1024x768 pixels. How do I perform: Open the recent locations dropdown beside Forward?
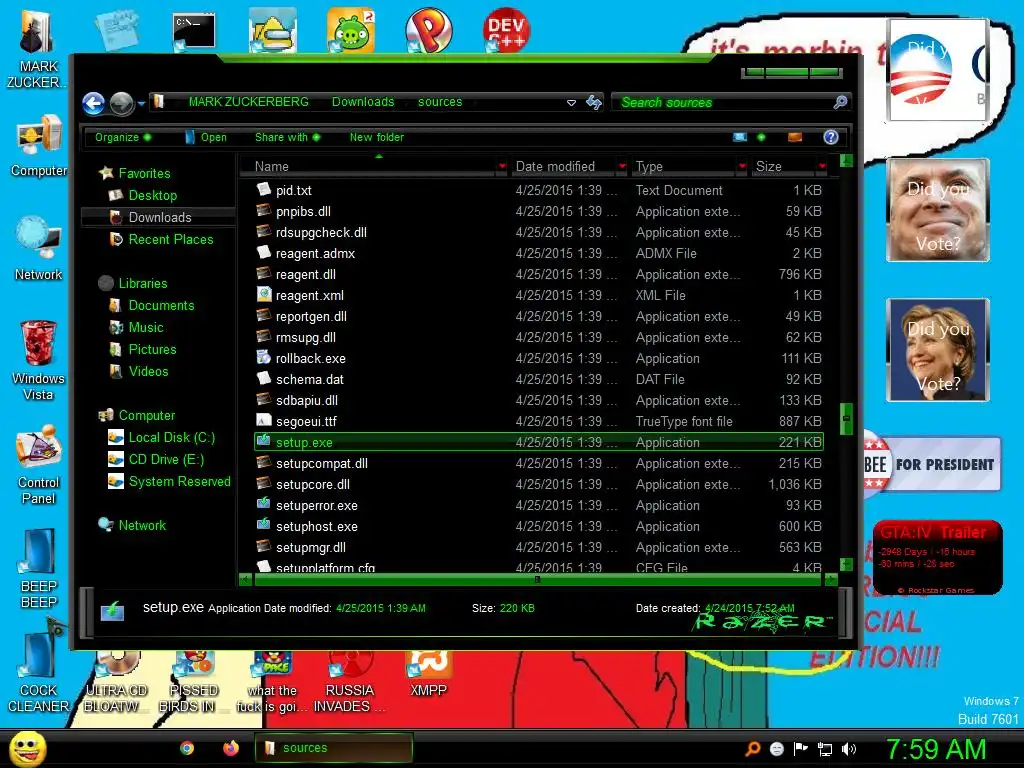(141, 103)
